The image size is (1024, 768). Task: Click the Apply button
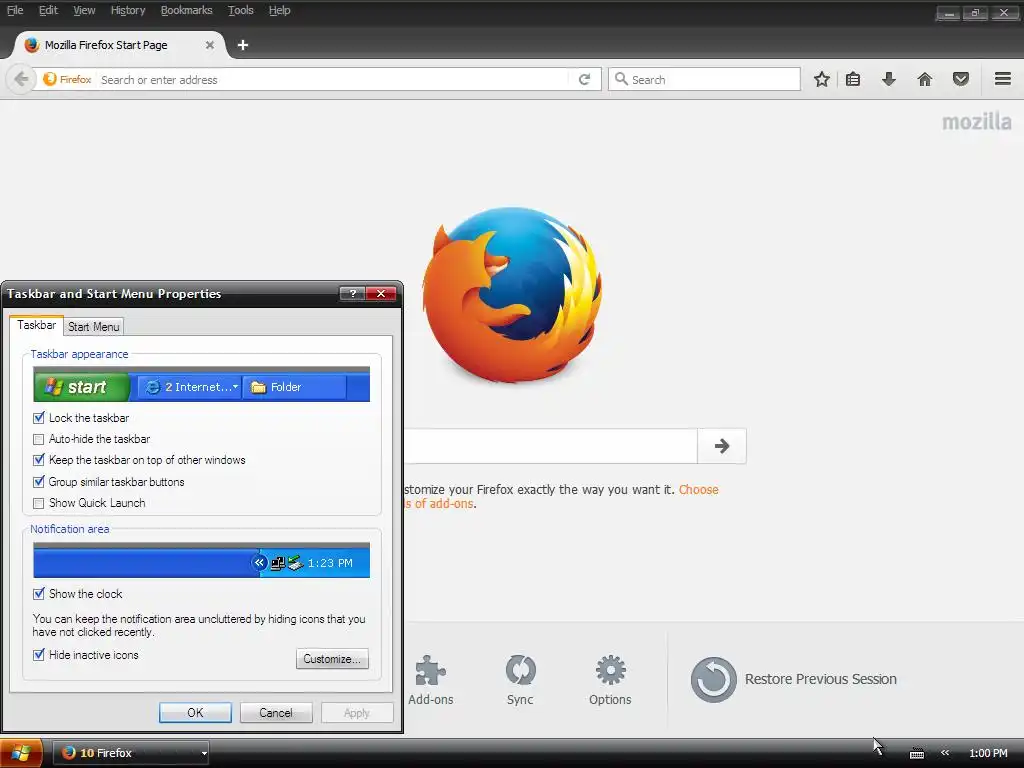click(357, 712)
